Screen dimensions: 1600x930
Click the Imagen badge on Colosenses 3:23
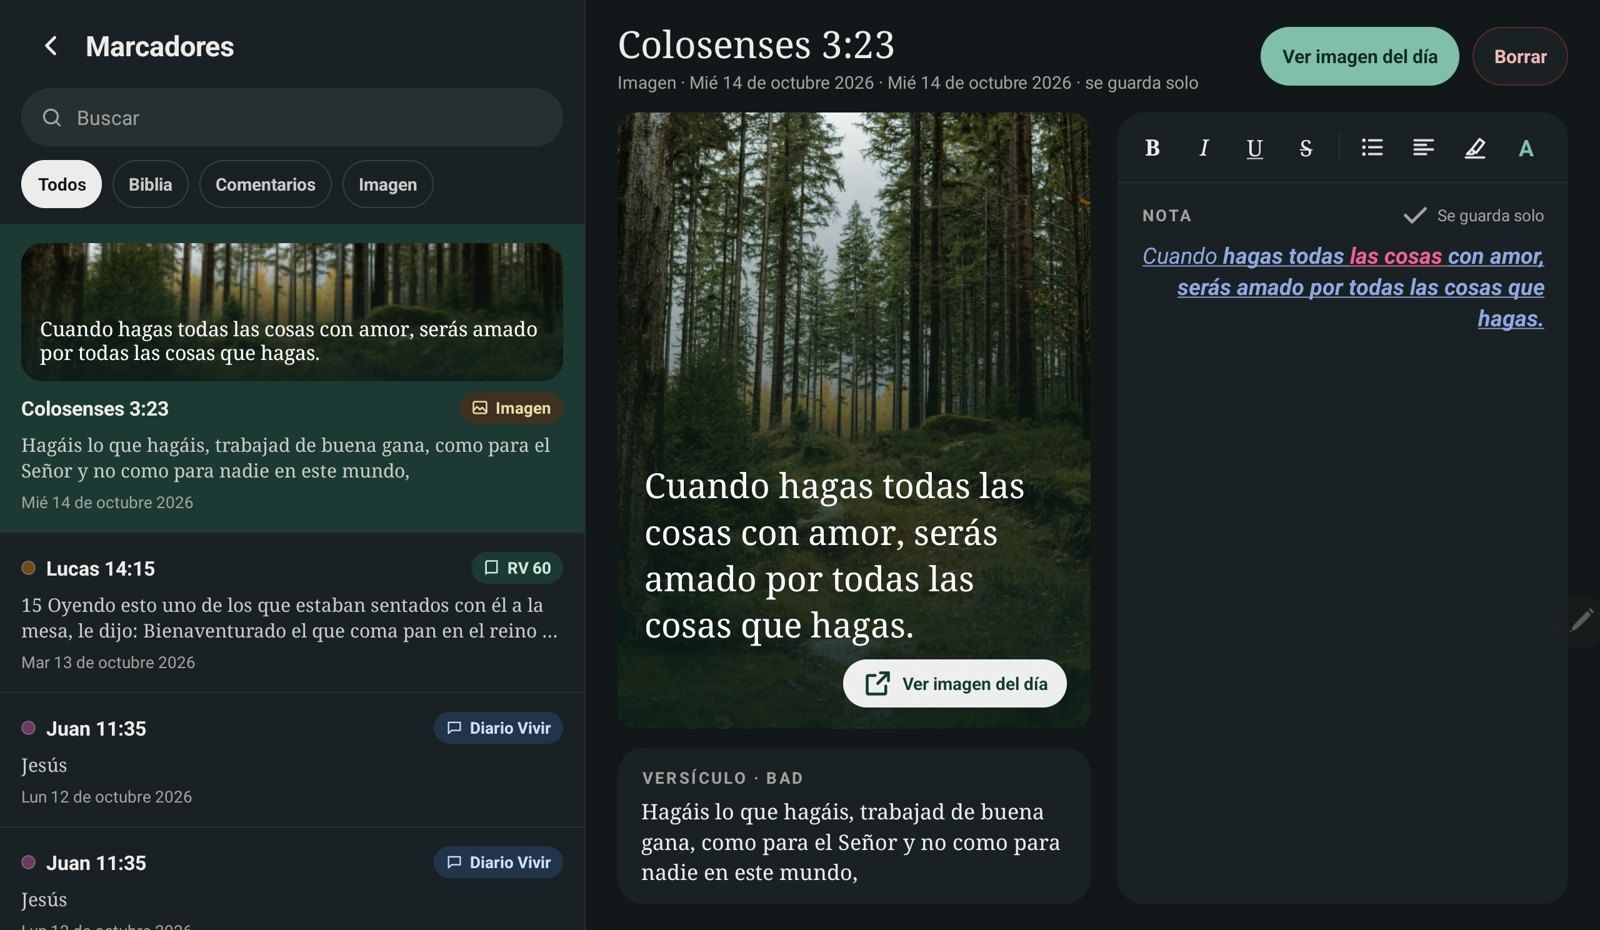pyautogui.click(x=511, y=408)
